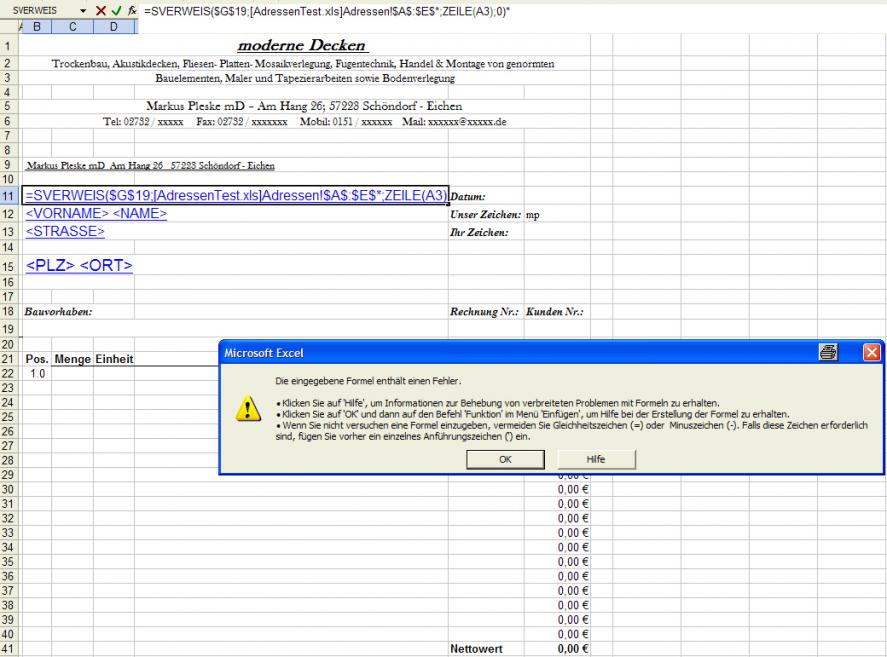Select row 5 via its row header
This screenshot has height=657, width=887.
[x=8, y=106]
